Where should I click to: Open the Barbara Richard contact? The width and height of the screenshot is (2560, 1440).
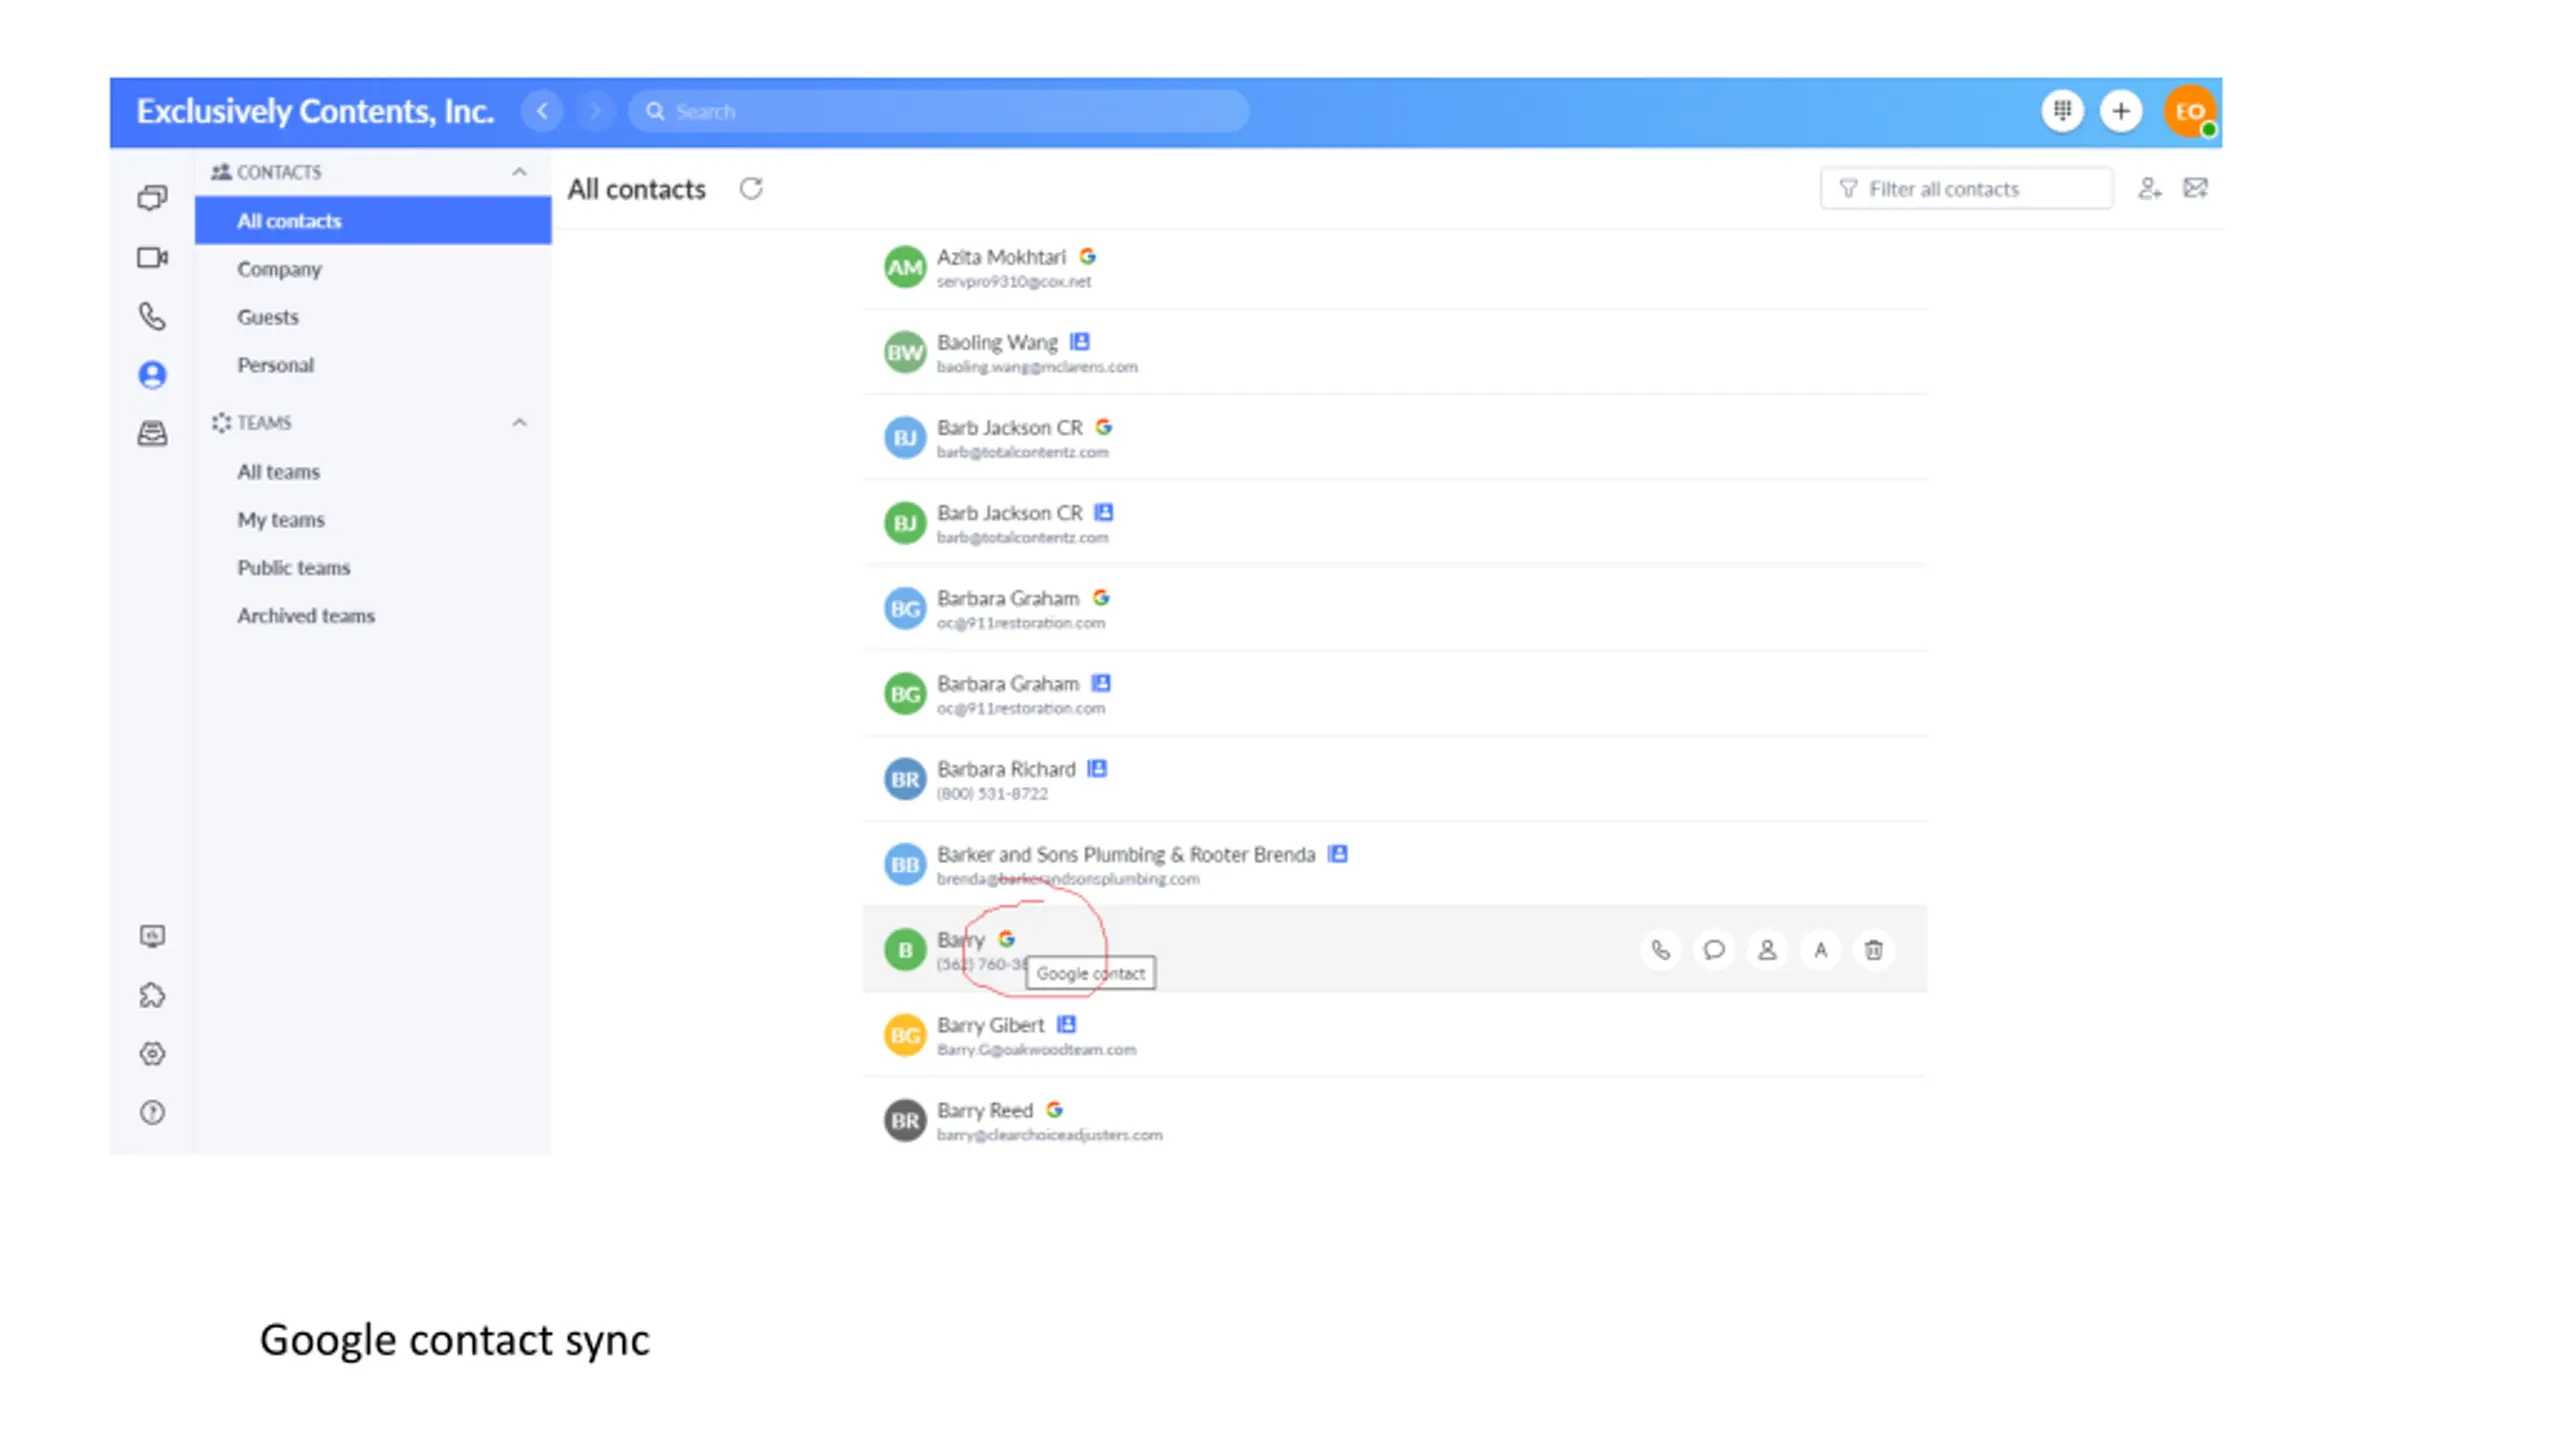1005,769
